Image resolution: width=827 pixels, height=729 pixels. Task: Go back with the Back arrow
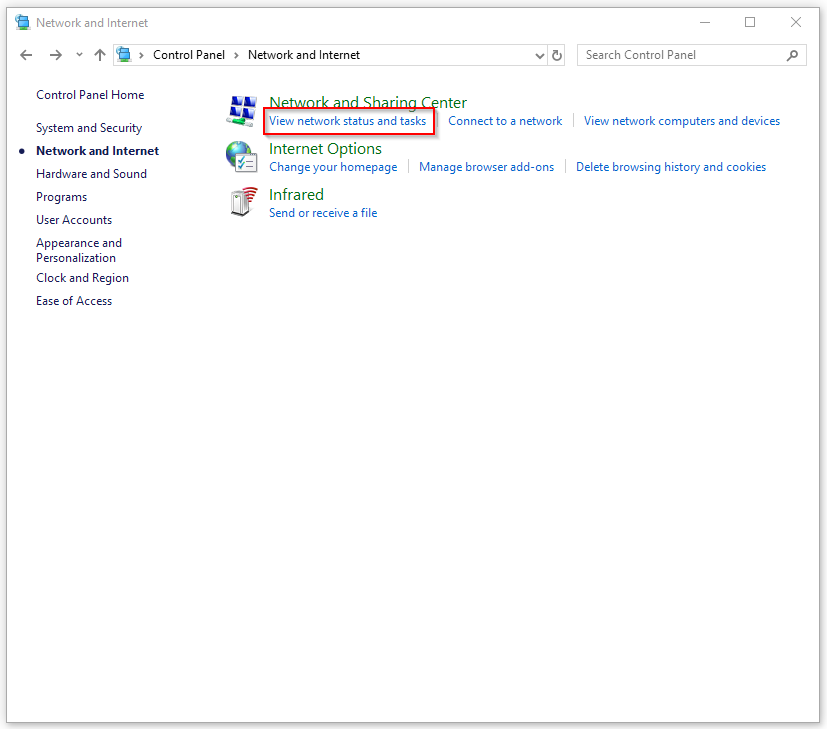pos(27,55)
